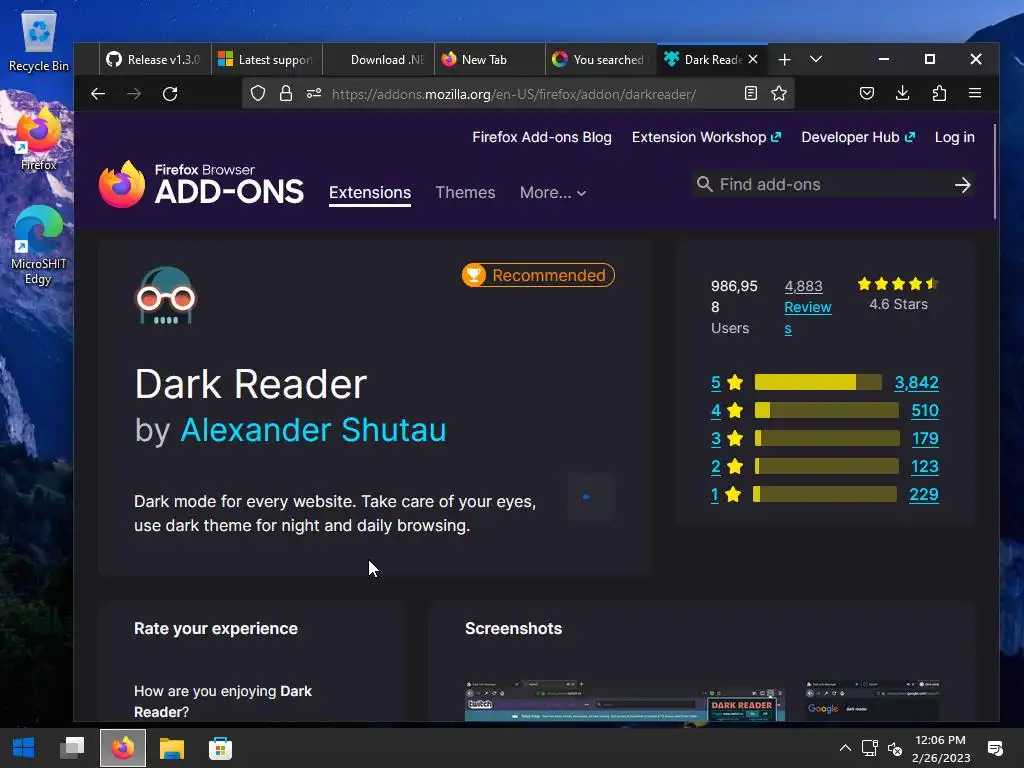Open the Extension Workshop link
Viewport: 1024px width, 768px height.
point(706,137)
